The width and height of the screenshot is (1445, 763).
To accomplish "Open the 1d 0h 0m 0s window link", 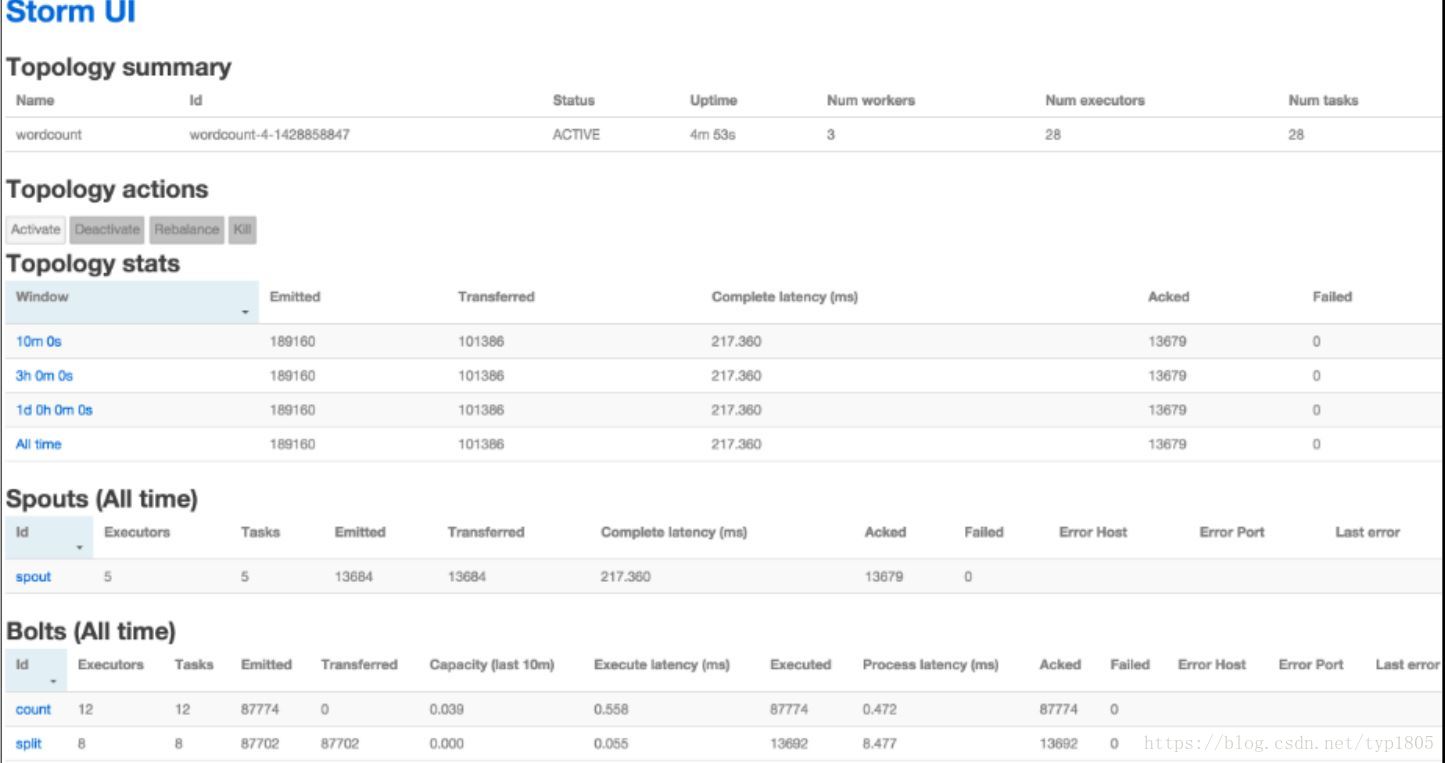I will (54, 410).
